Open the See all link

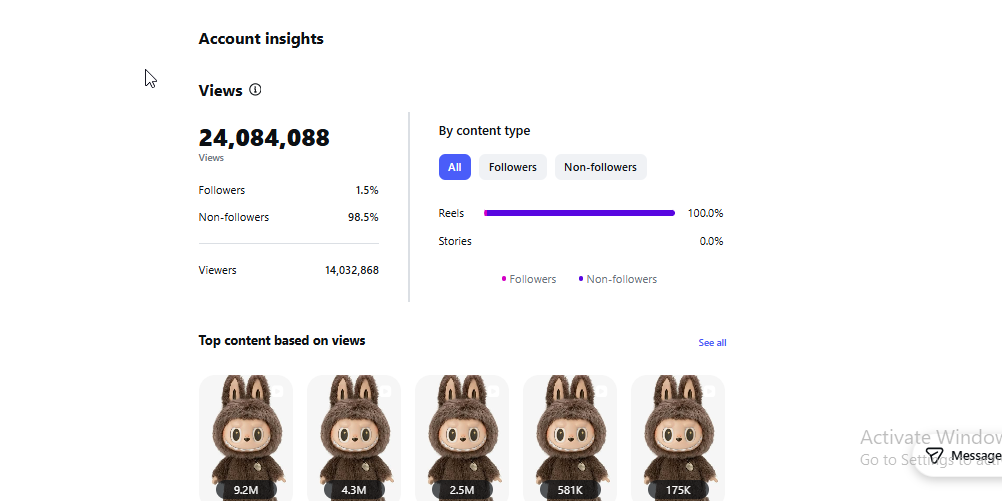[712, 343]
